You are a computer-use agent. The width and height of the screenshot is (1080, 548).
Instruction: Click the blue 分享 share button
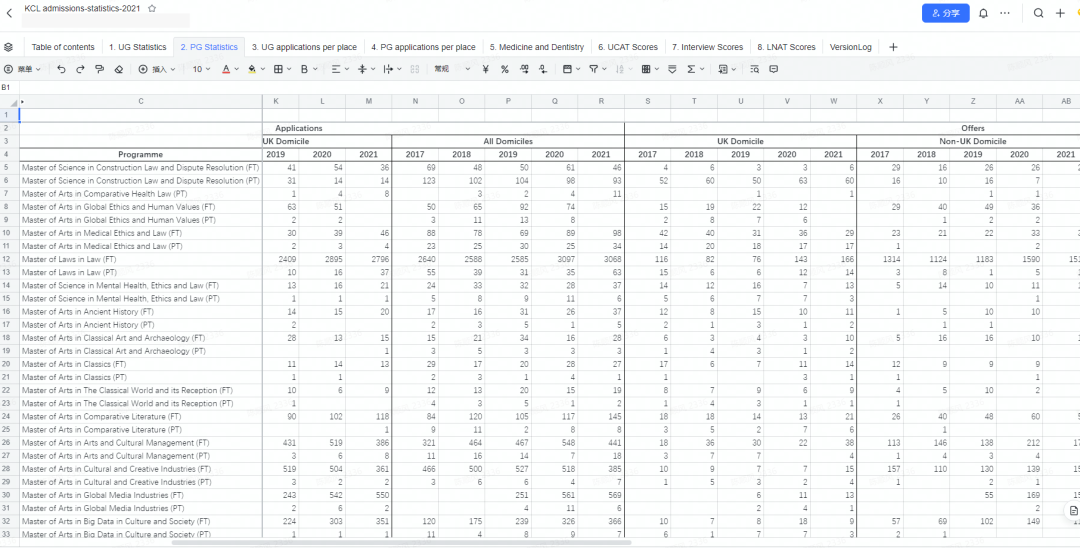[946, 13]
